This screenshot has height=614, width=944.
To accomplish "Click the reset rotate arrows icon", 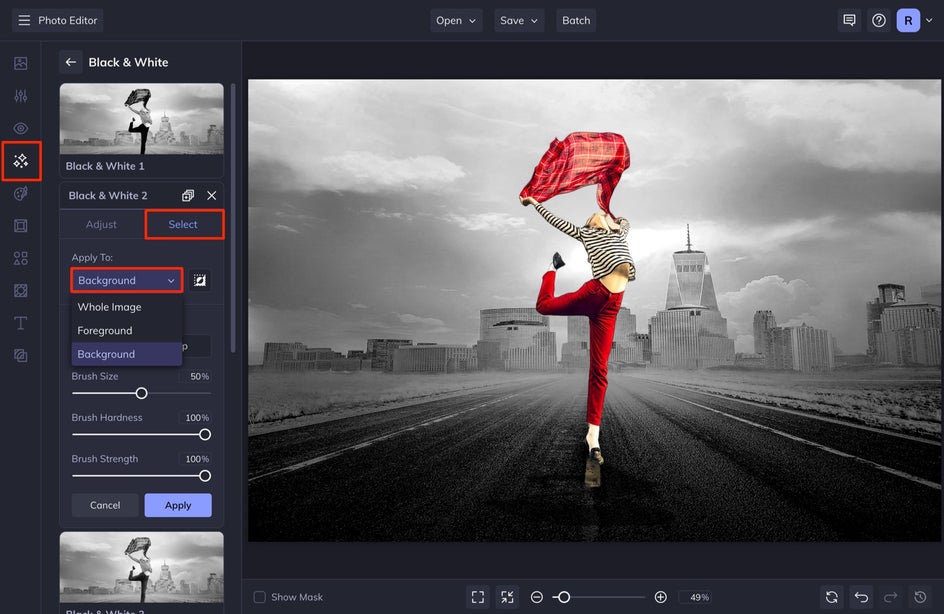I will (x=831, y=597).
